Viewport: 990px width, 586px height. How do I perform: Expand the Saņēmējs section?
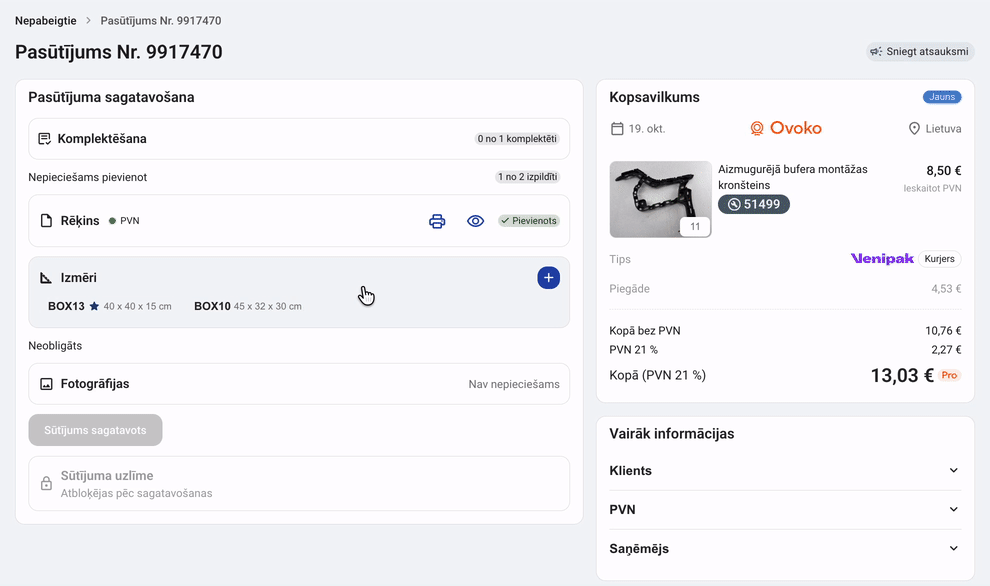point(785,549)
